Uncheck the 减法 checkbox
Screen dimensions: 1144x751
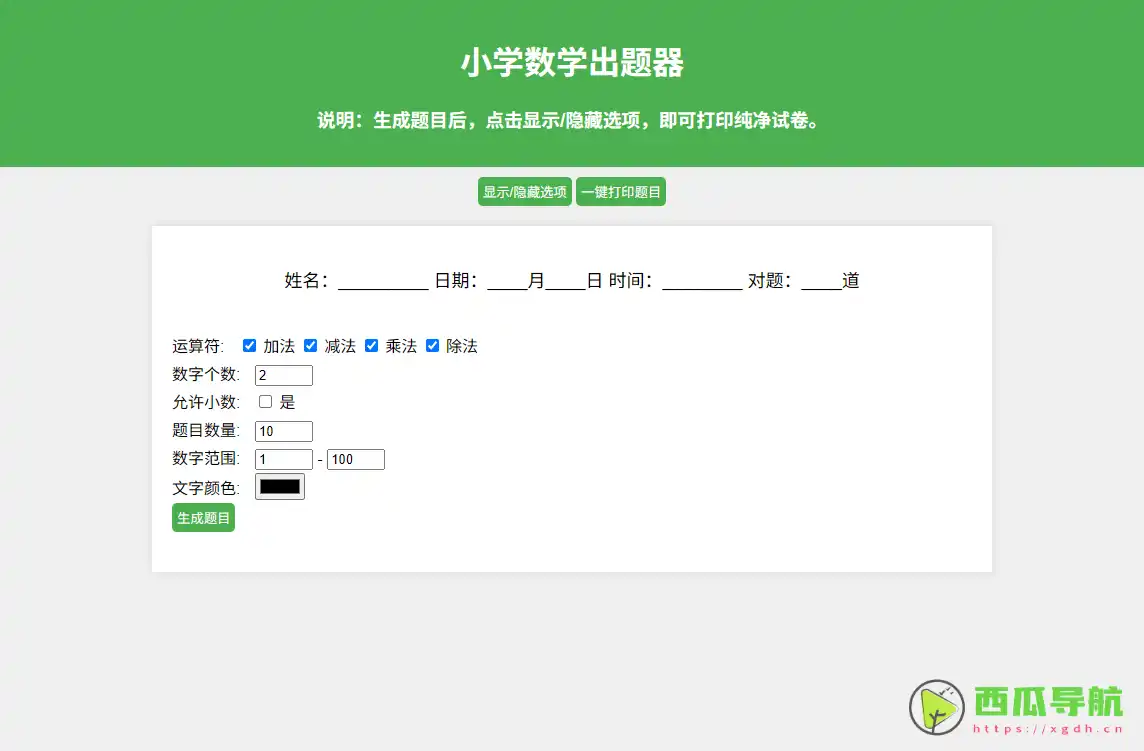point(311,345)
